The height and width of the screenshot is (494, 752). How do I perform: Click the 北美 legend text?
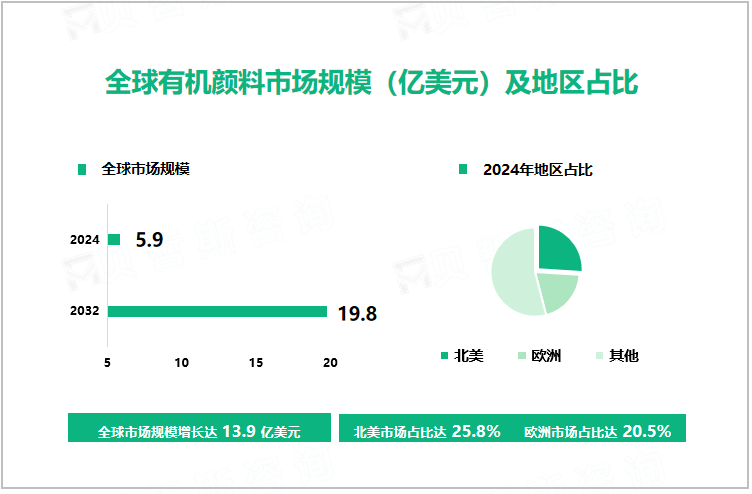click(469, 356)
